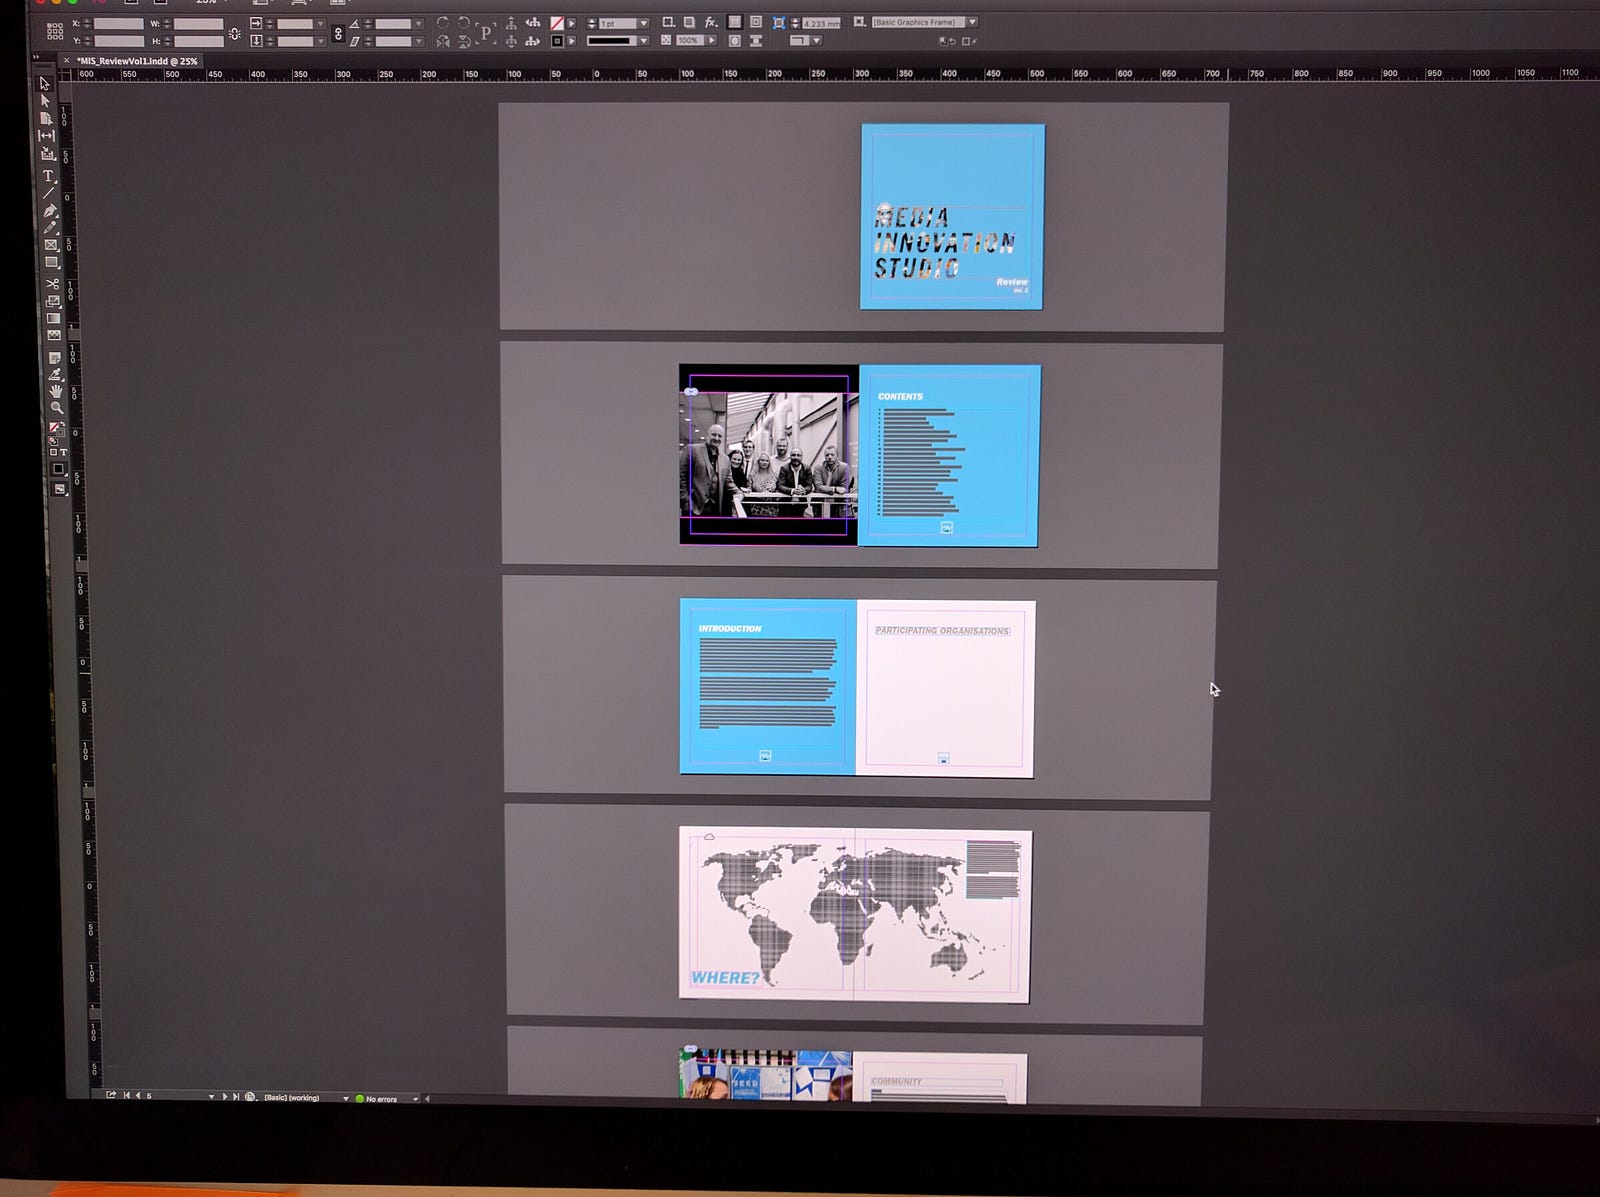Image resolution: width=1600 pixels, height=1197 pixels.
Task: Select the Line tool
Action: tap(49, 192)
